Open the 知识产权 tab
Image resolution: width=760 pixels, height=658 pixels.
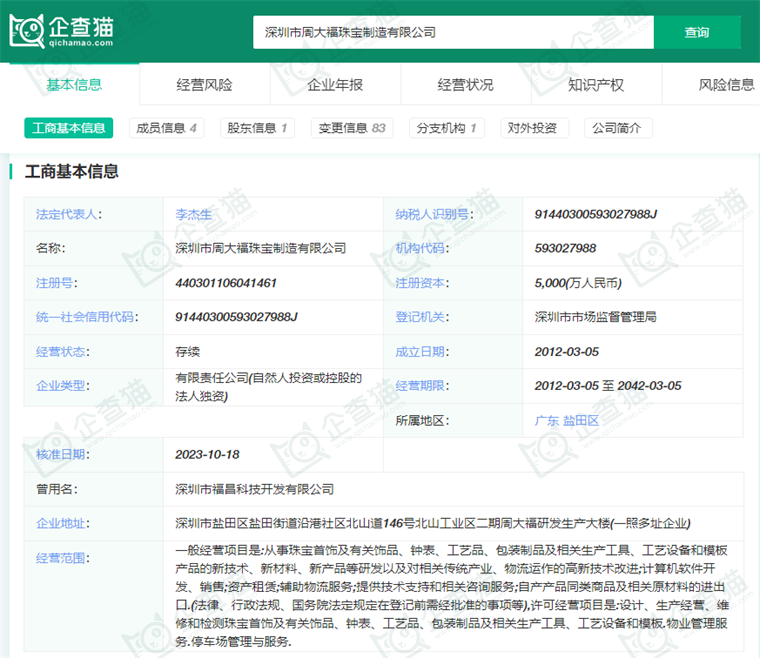[x=596, y=85]
